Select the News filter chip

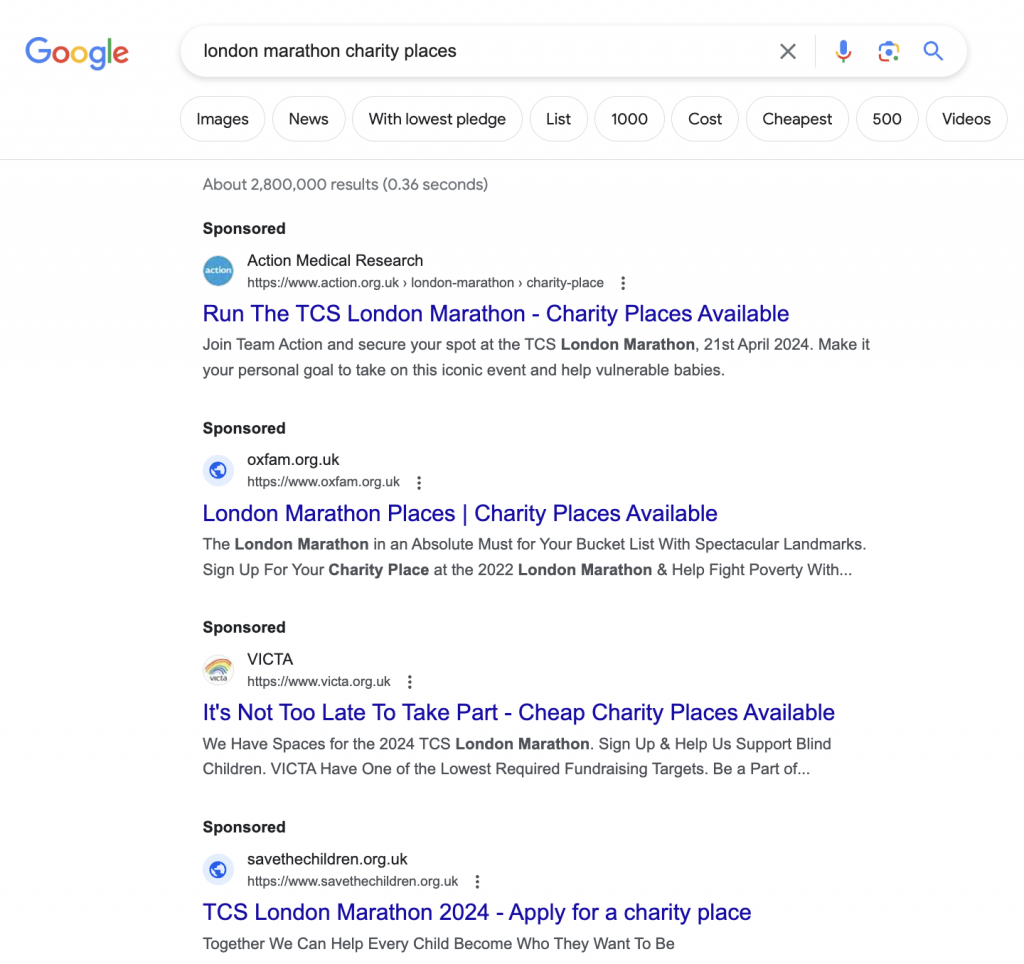pos(308,119)
